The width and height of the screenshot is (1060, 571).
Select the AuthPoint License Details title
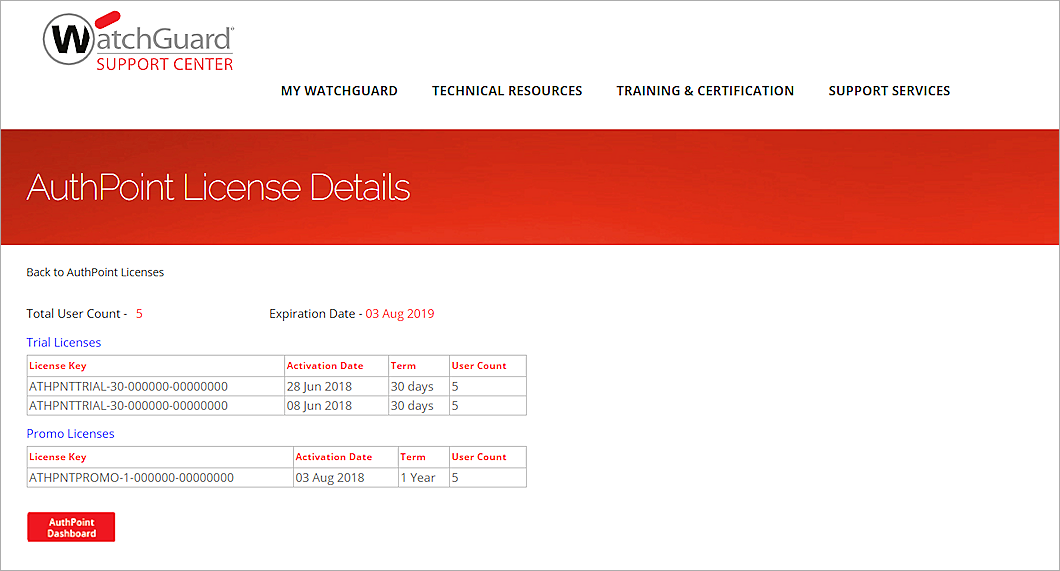pos(218,187)
